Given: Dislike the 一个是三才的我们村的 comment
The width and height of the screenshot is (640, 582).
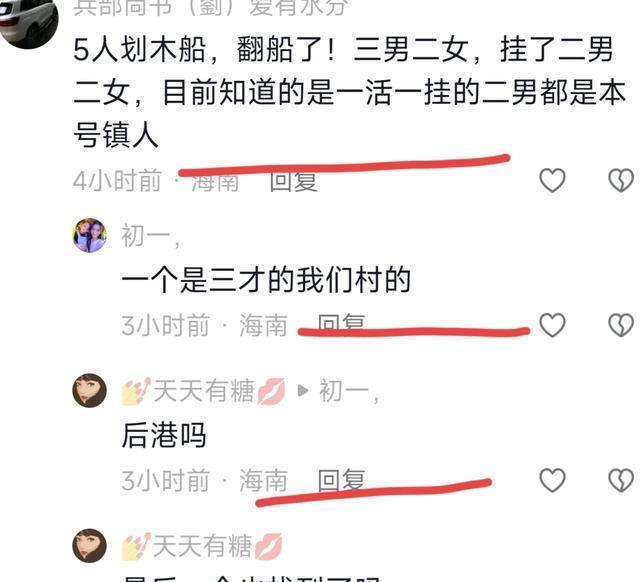Looking at the screenshot, I should pos(621,325).
